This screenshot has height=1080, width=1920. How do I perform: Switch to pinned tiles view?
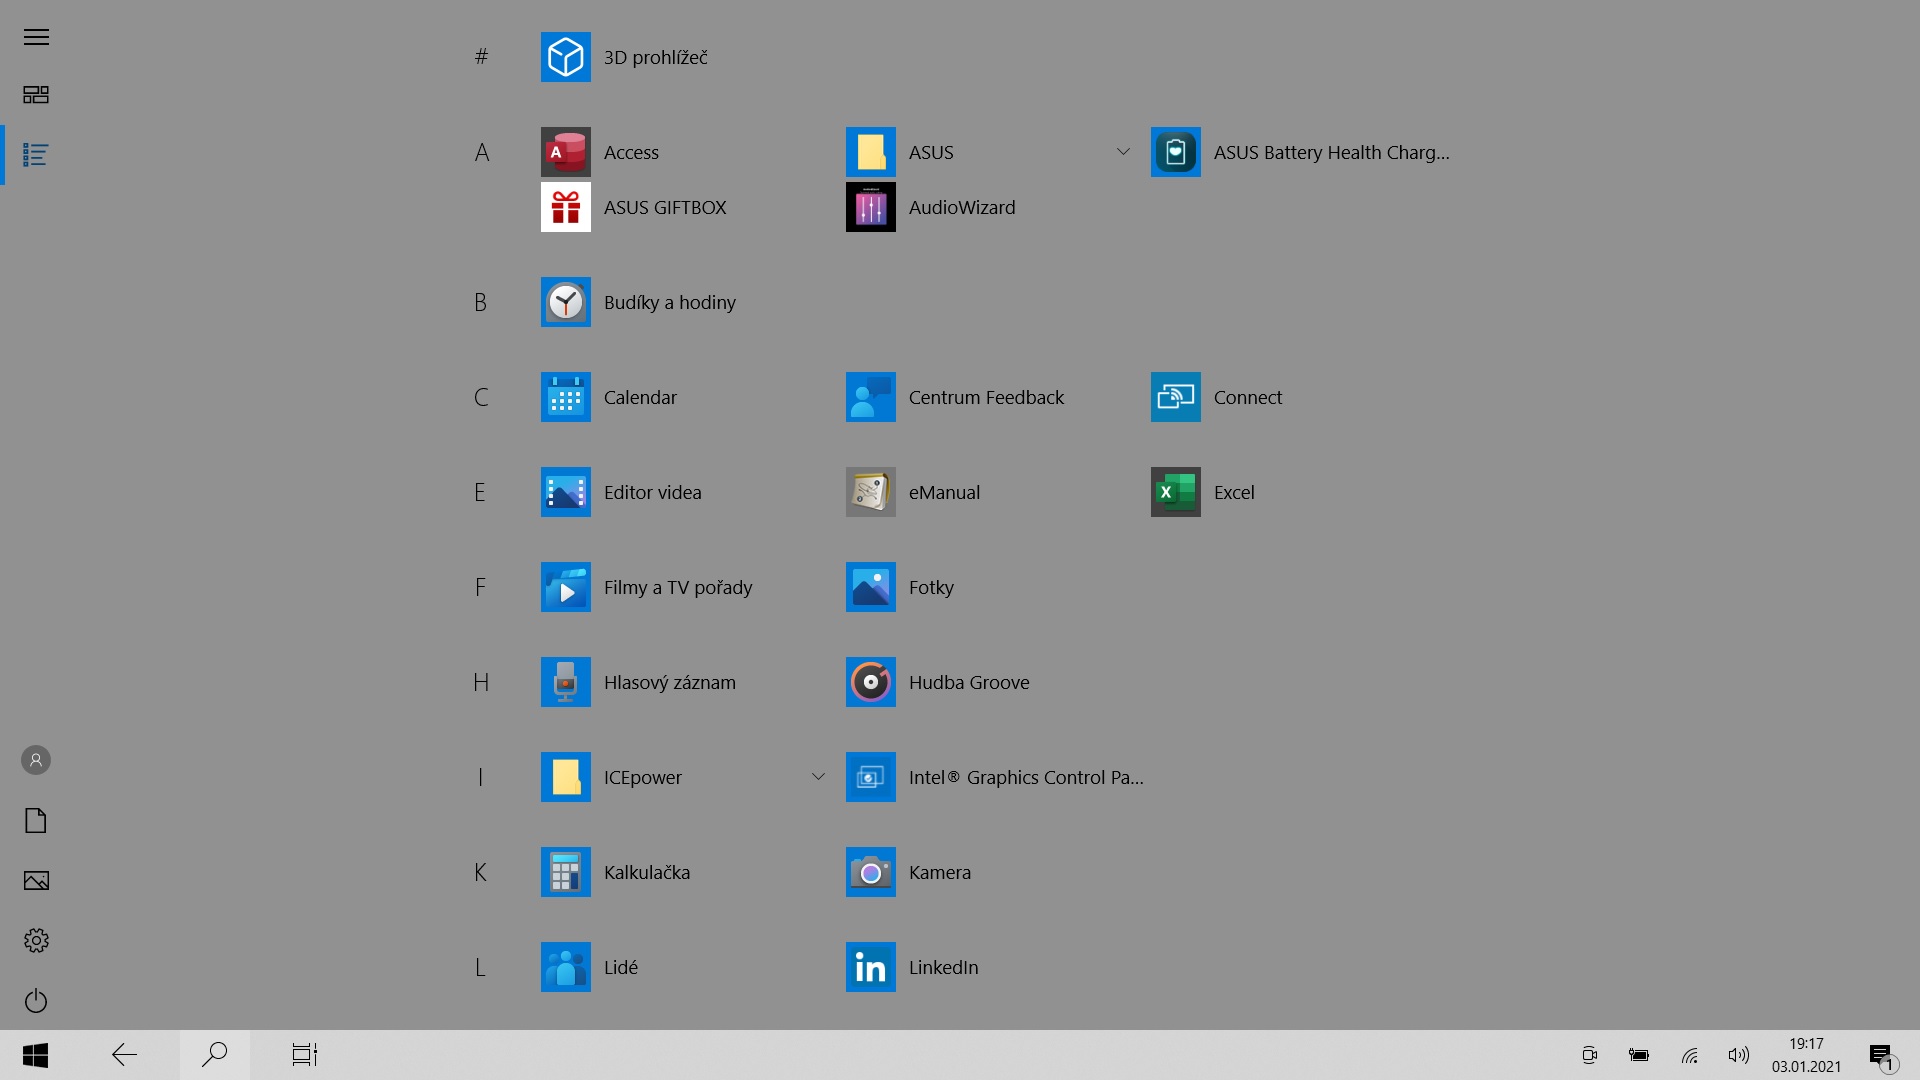(36, 95)
